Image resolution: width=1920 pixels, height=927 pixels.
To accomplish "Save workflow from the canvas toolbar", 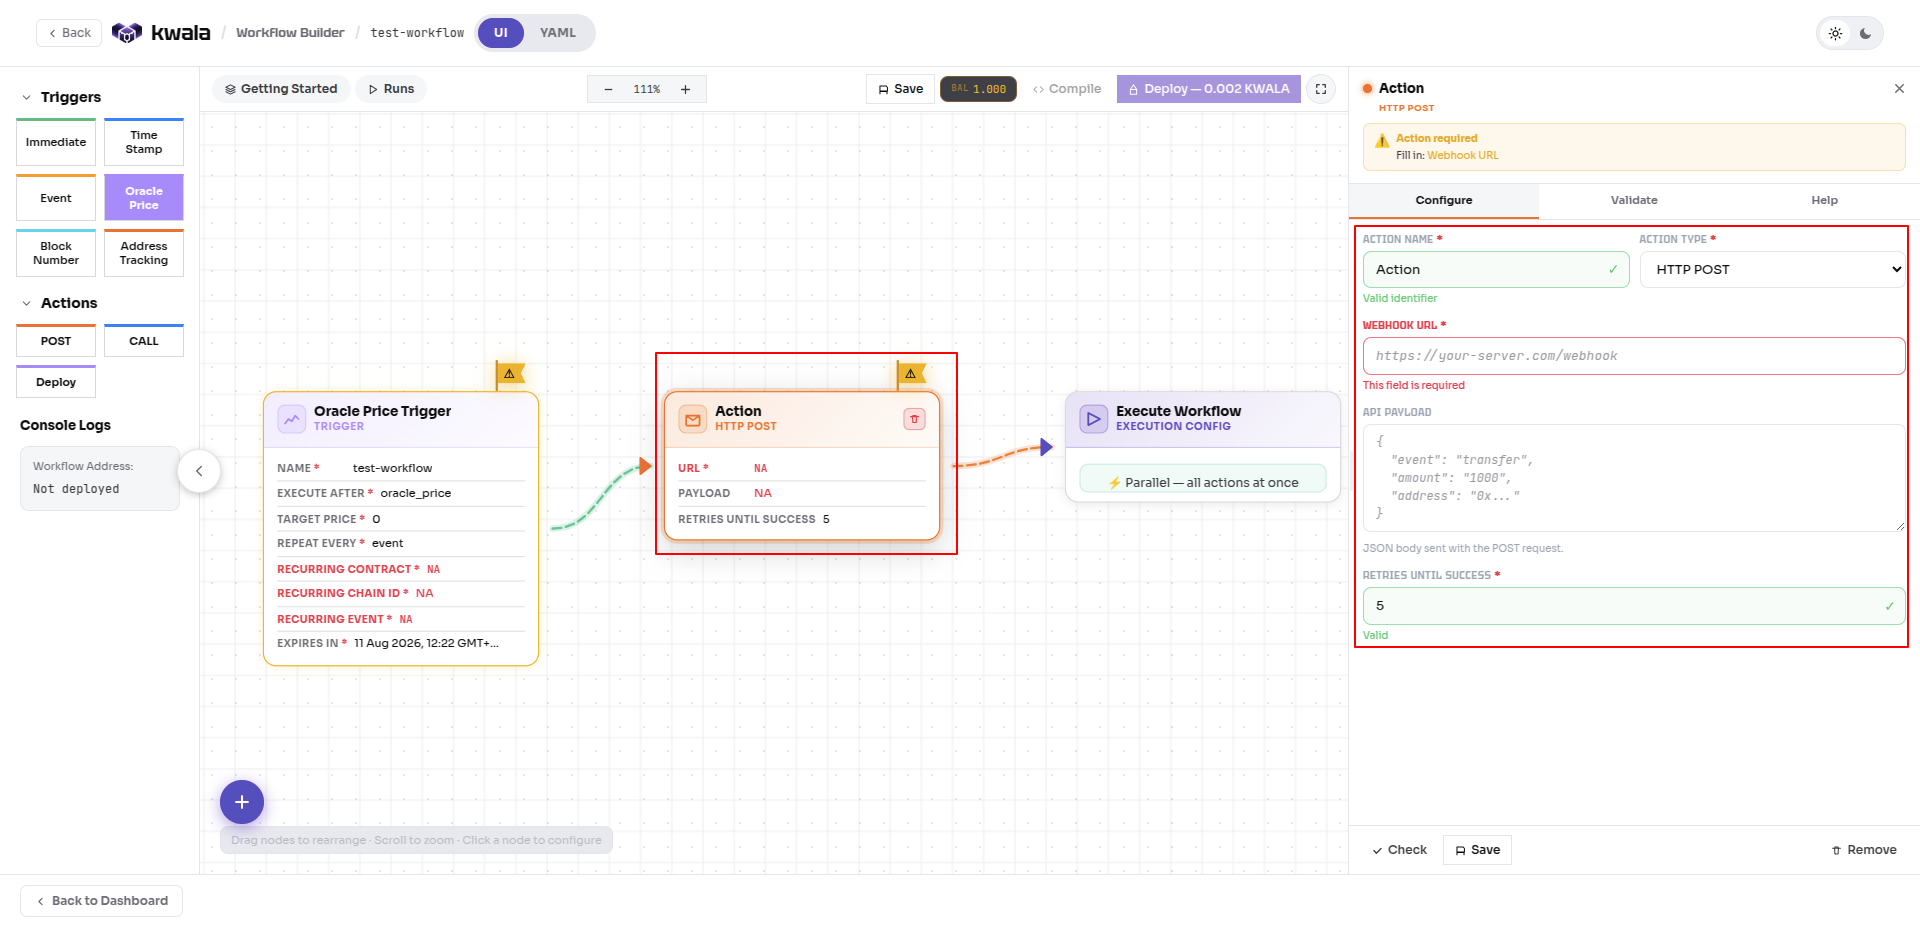I will [x=900, y=89].
